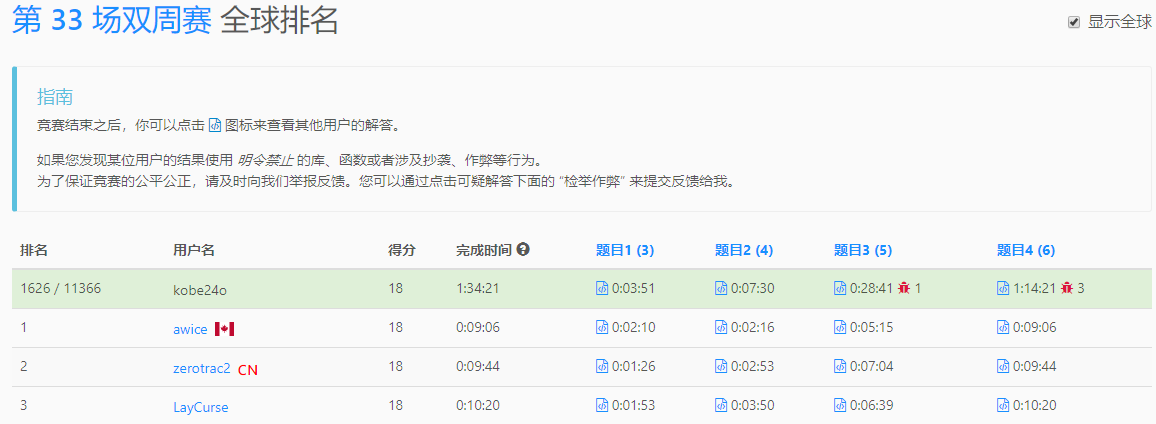View zerotrac2's 0:02:53 solution code icon

click(x=720, y=366)
